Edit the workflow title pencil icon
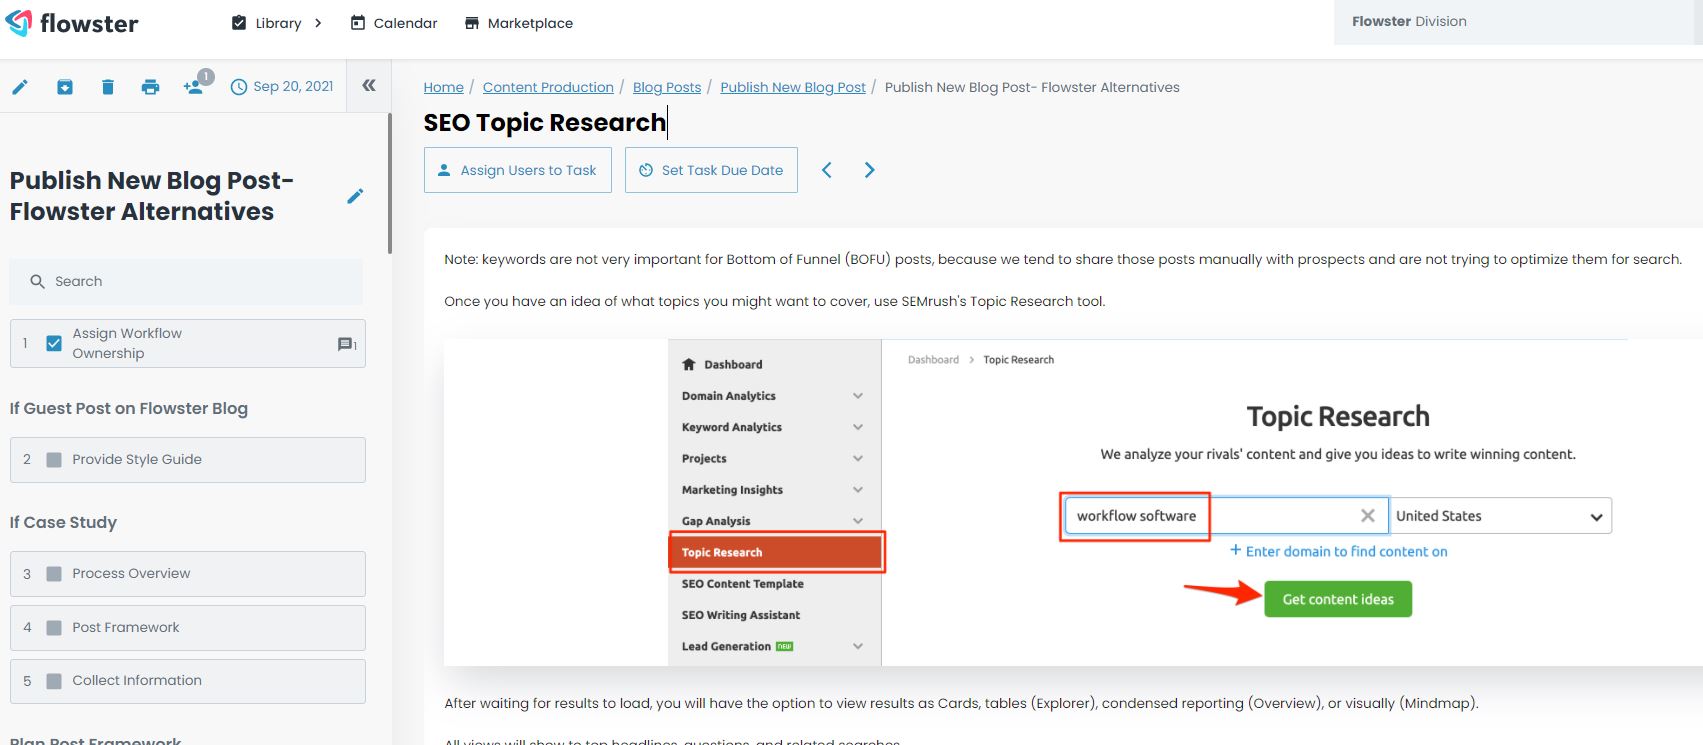Screen dimensions: 1703x745 [x=355, y=196]
